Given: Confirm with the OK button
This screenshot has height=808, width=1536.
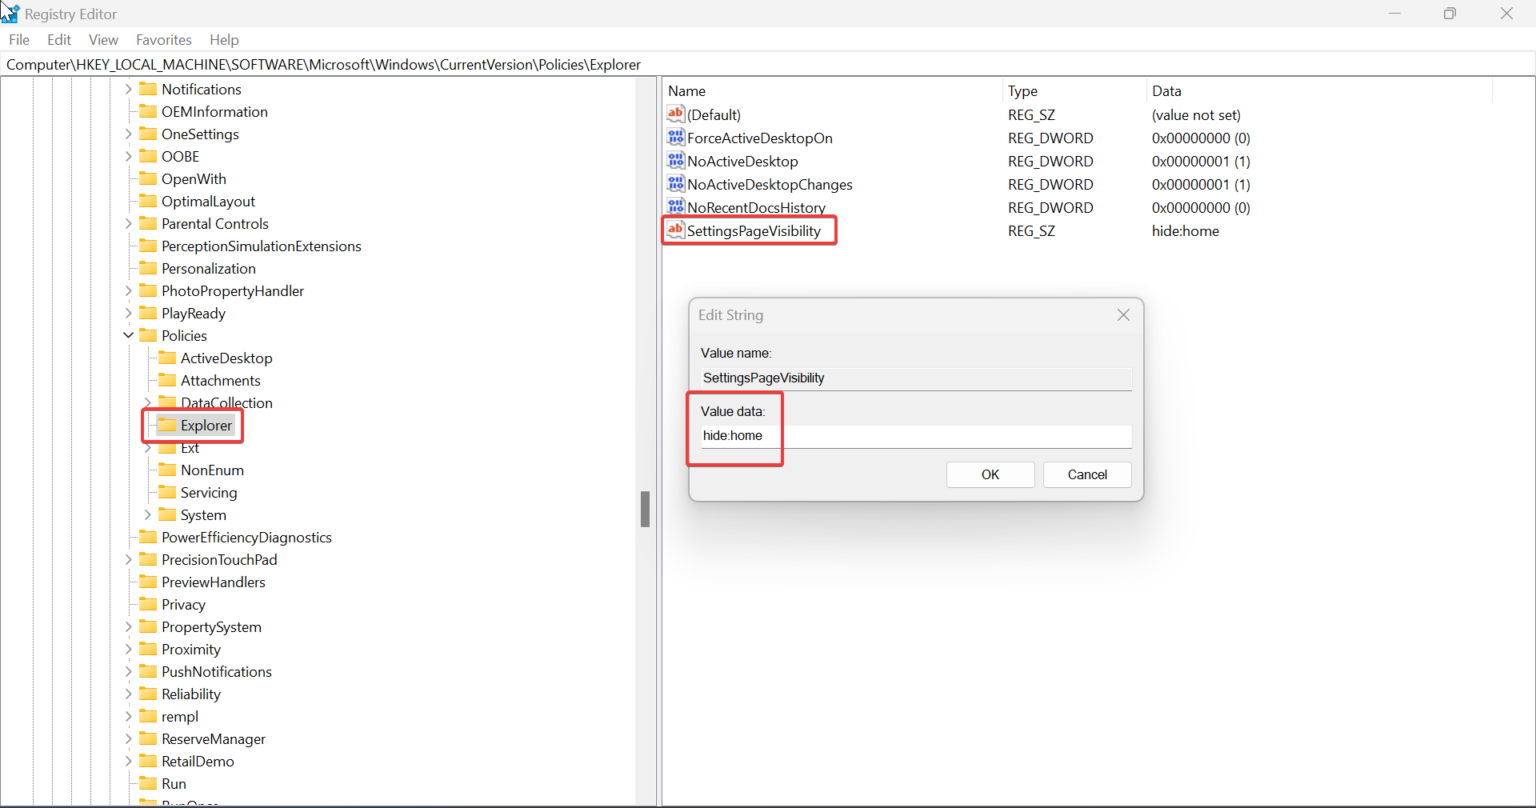Looking at the screenshot, I should click(x=990, y=474).
